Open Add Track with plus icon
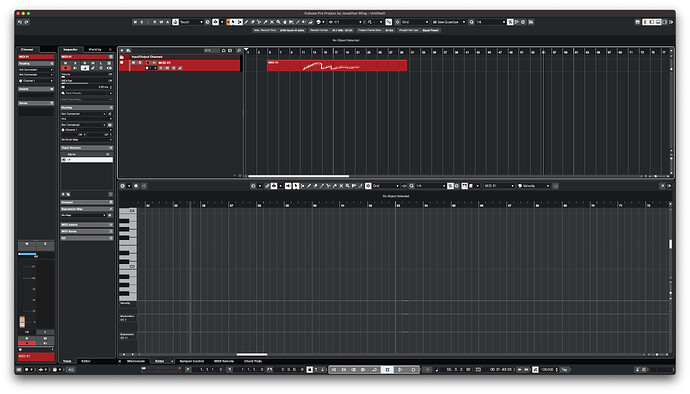 [122, 51]
